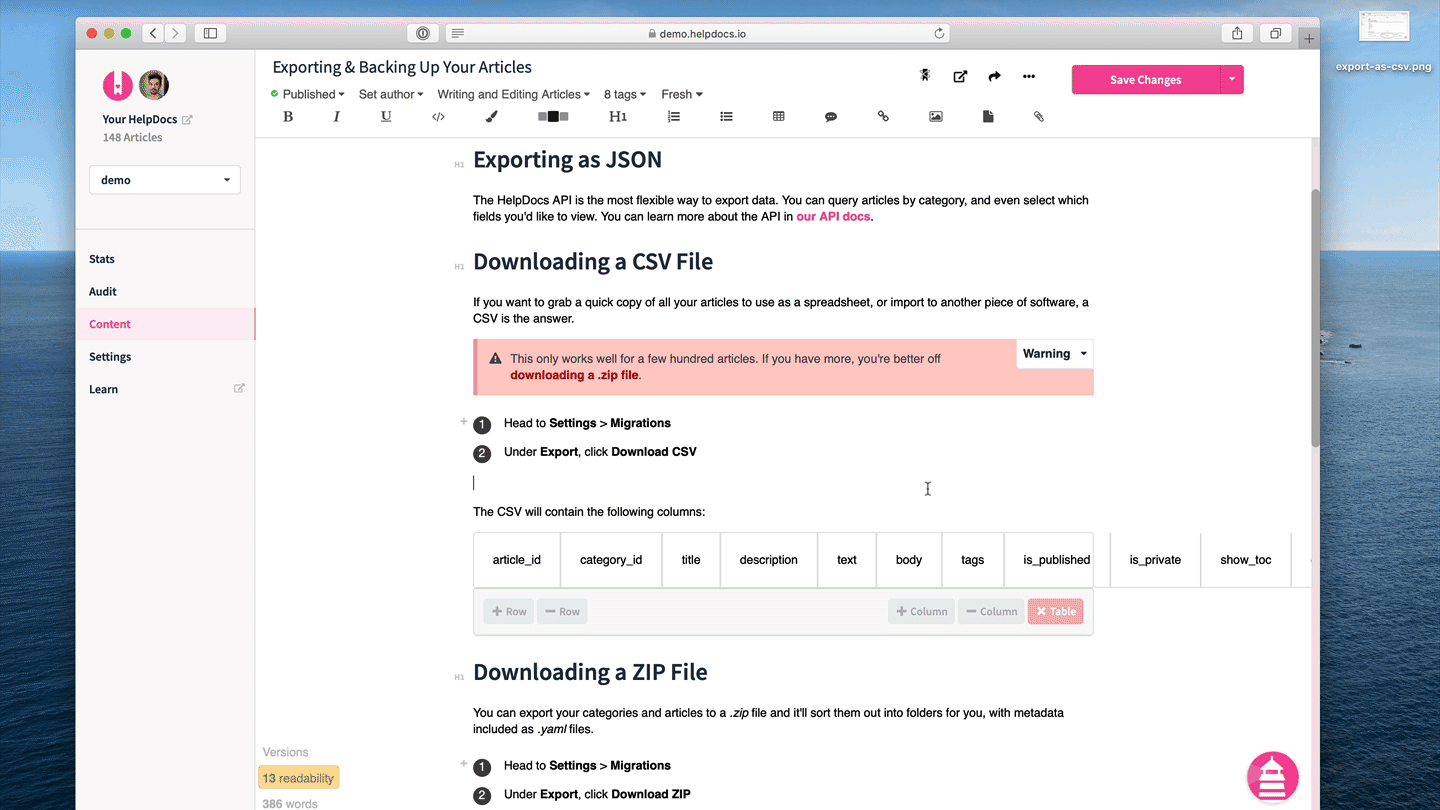Viewport: 1440px width, 810px height.
Task: Click Safari's sidebar toggle button
Action: (x=210, y=33)
